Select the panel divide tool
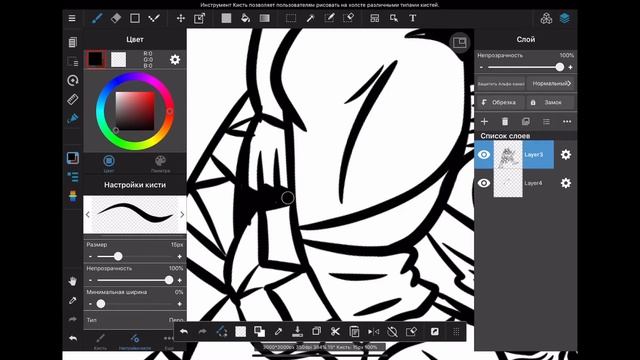The image size is (640, 360). point(375,18)
